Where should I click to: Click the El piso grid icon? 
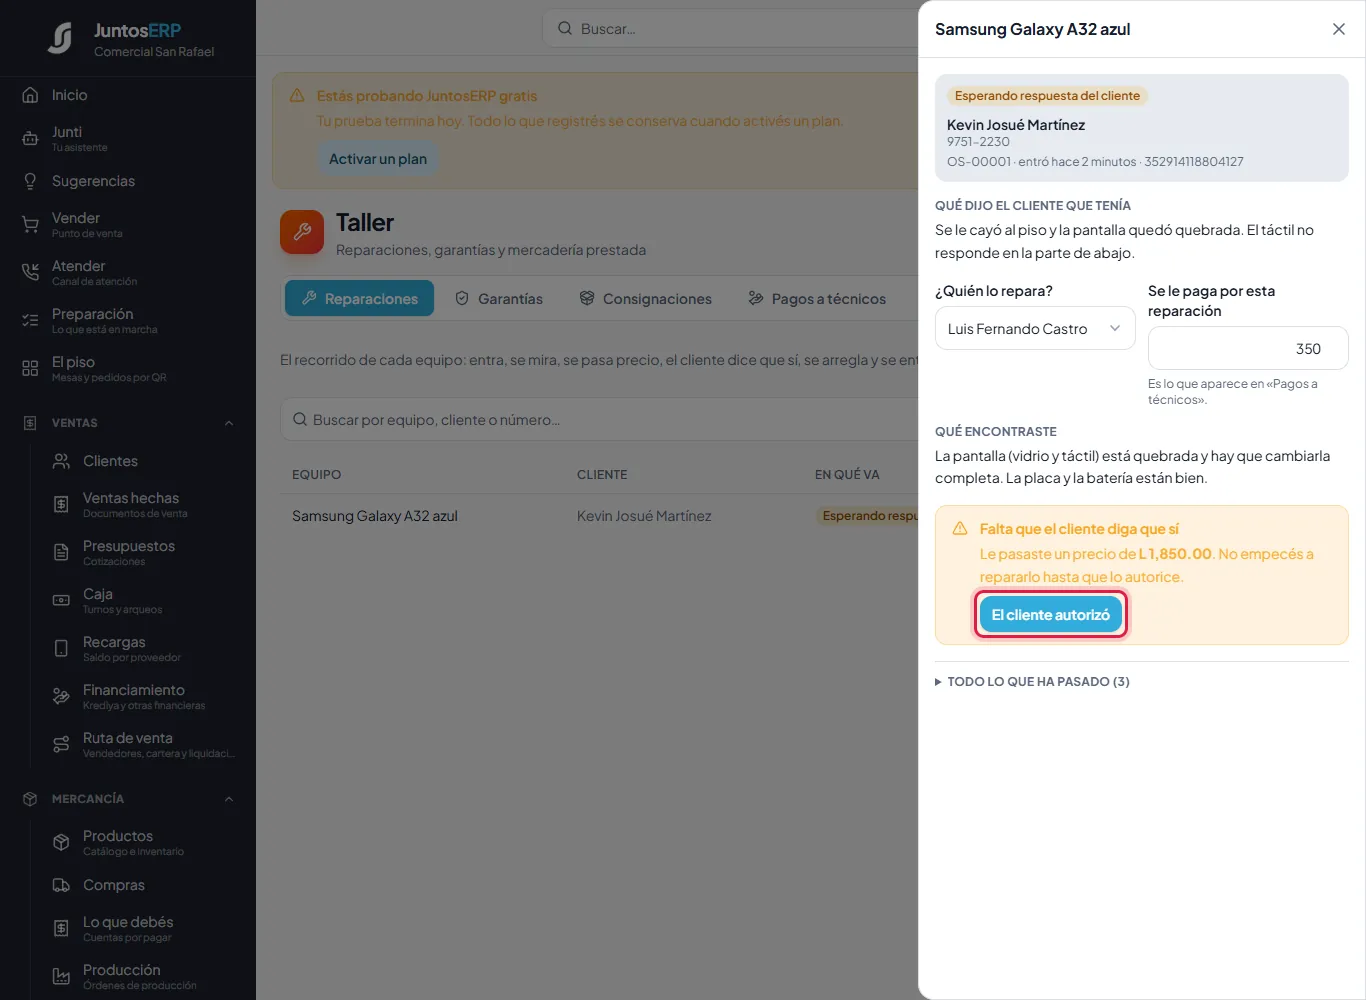pos(30,369)
